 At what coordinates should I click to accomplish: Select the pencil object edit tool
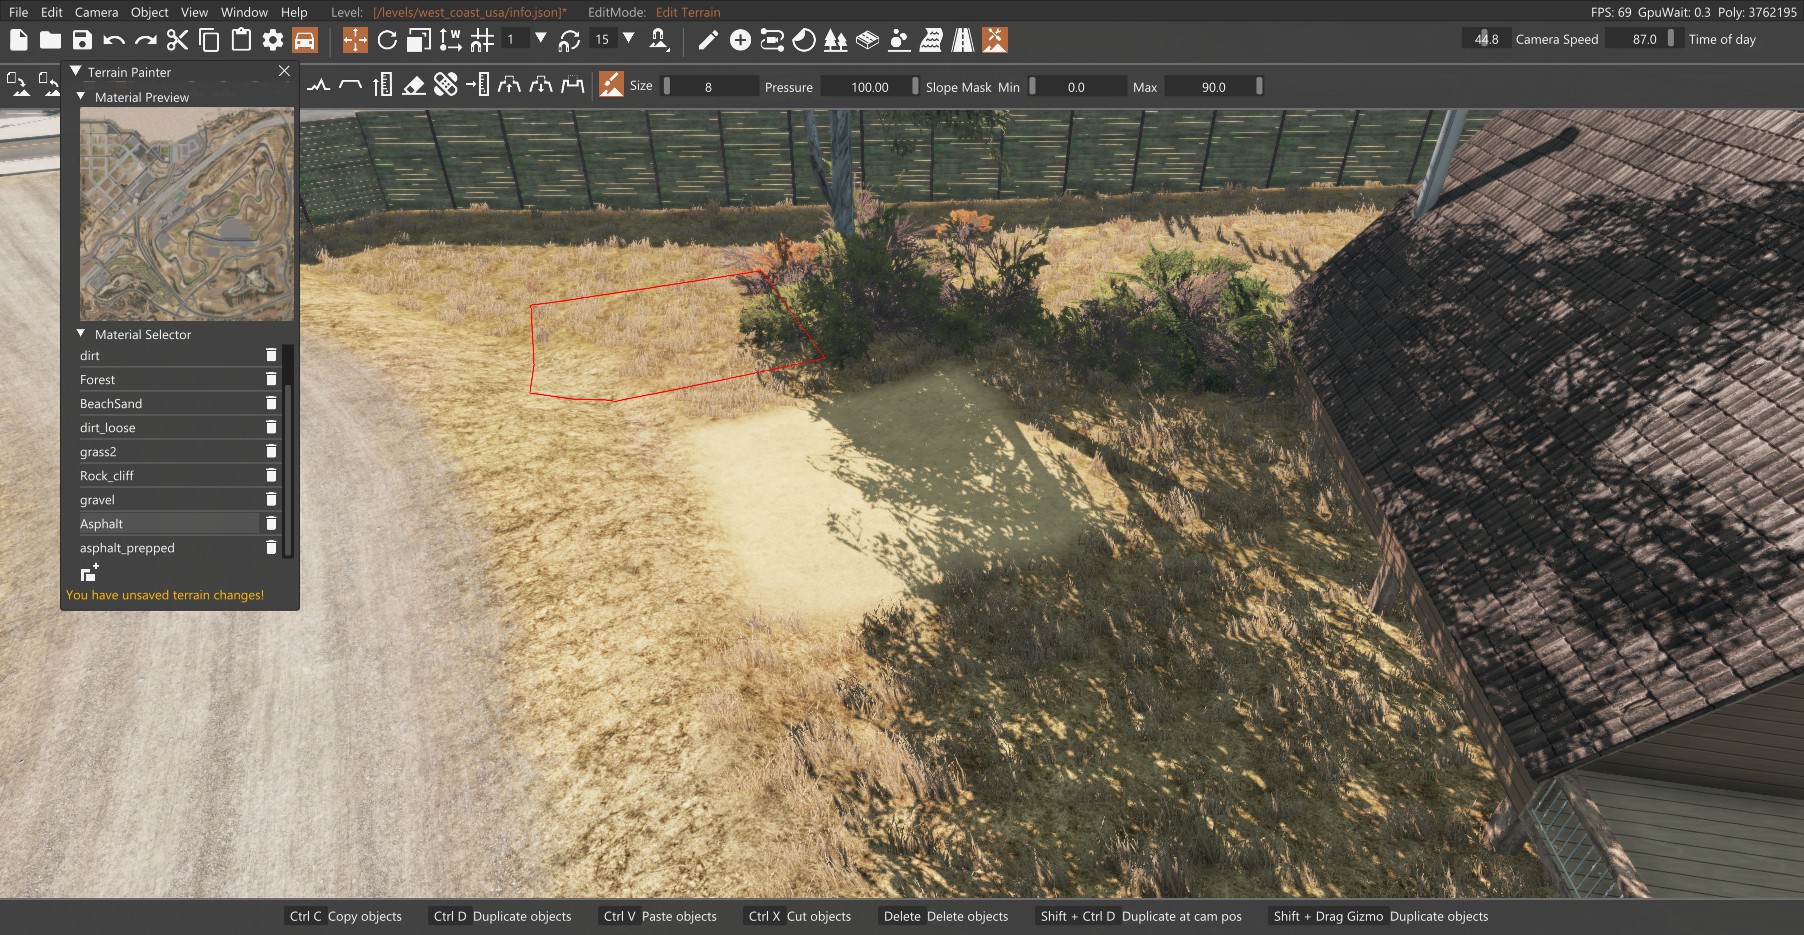(x=708, y=40)
